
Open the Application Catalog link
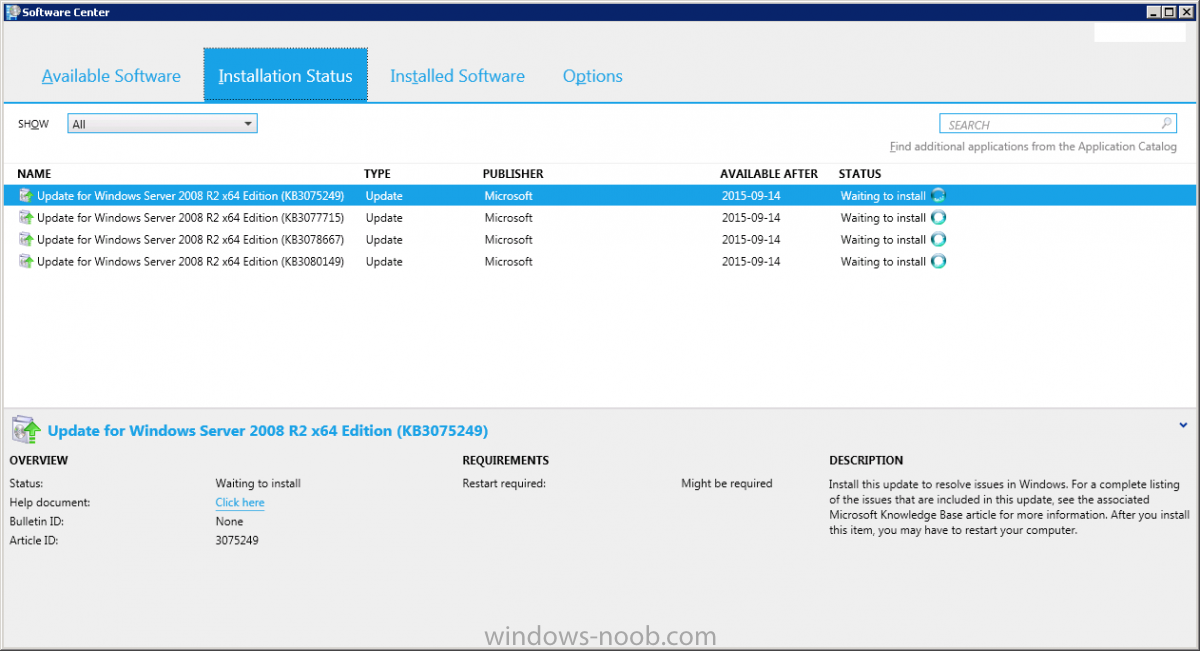pyautogui.click(x=1033, y=147)
